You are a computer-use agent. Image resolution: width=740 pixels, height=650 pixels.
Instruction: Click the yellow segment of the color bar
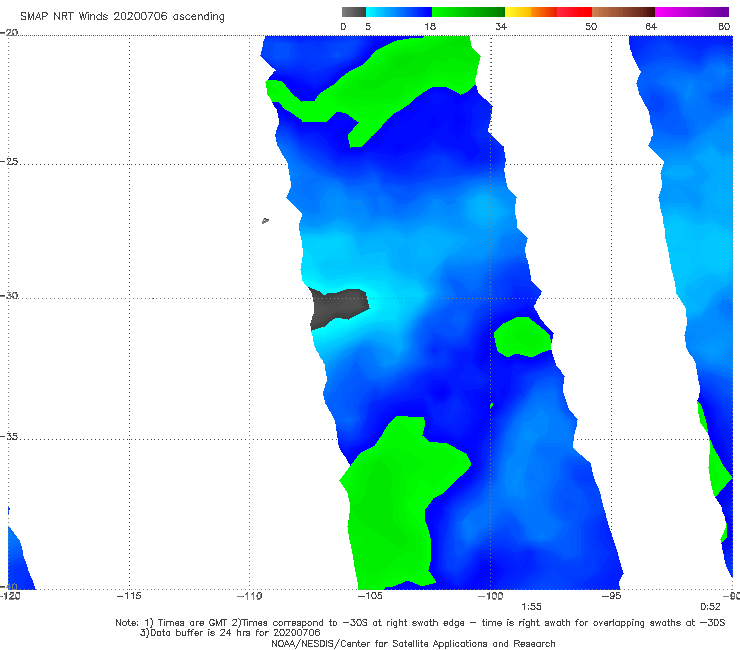pos(518,12)
